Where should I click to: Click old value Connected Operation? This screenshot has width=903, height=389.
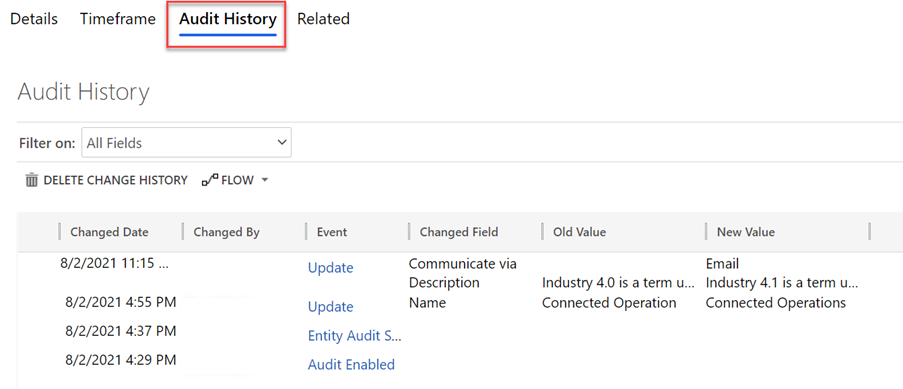click(x=609, y=302)
